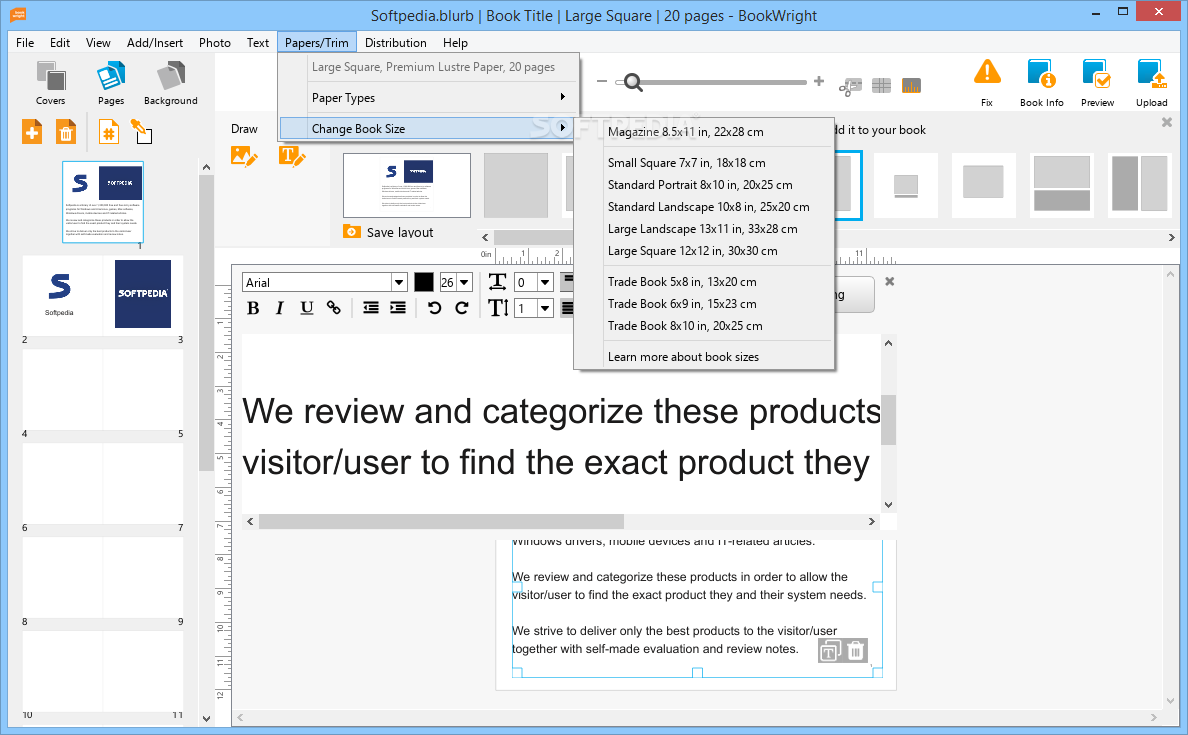
Task: Zoom out with the minus button
Action: pyautogui.click(x=602, y=81)
